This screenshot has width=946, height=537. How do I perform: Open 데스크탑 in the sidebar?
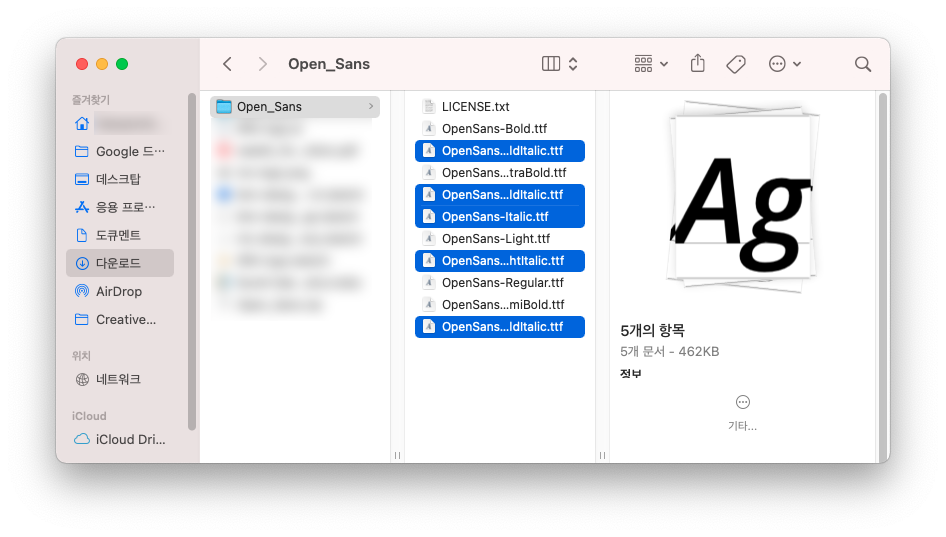(x=120, y=179)
